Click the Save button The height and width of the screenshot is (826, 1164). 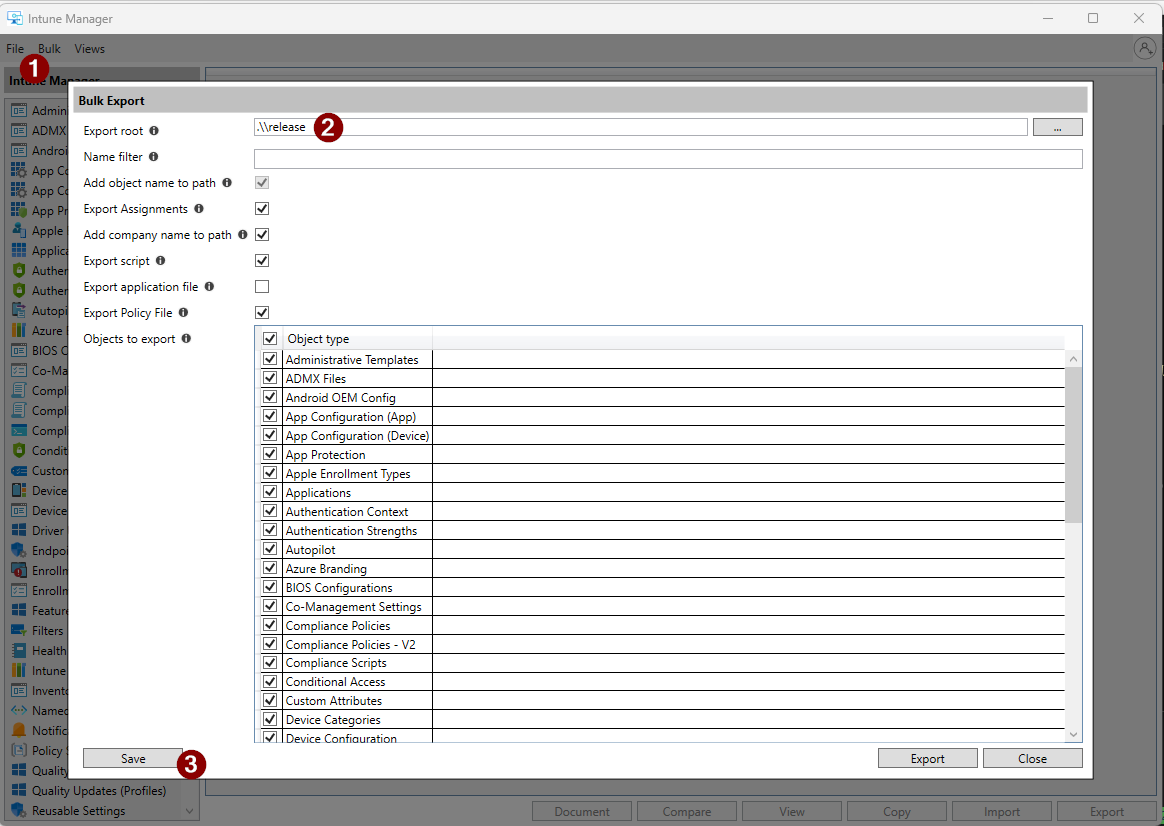133,758
